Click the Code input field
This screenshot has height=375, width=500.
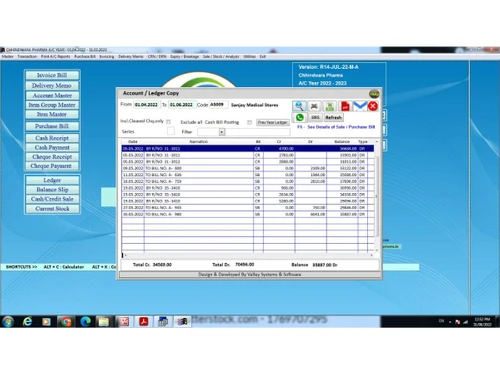218,105
